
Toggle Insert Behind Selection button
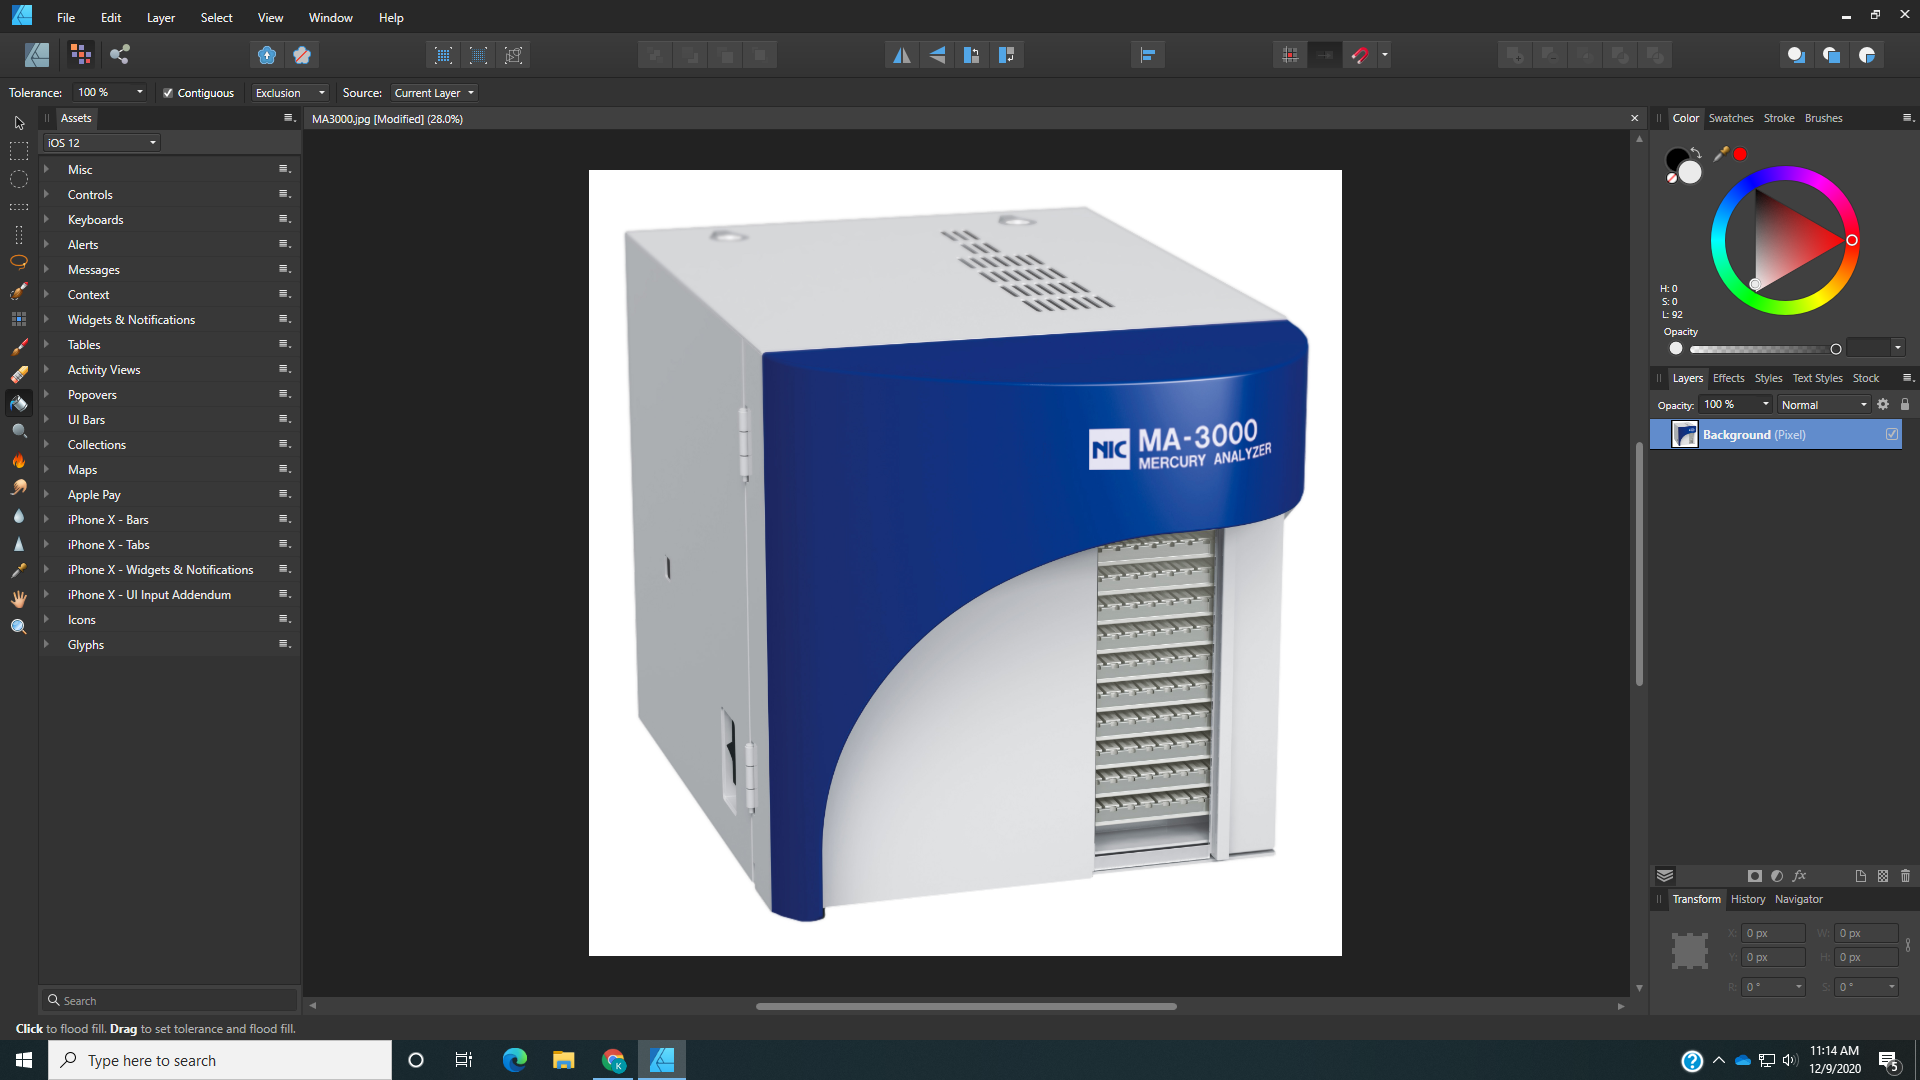coord(1796,55)
